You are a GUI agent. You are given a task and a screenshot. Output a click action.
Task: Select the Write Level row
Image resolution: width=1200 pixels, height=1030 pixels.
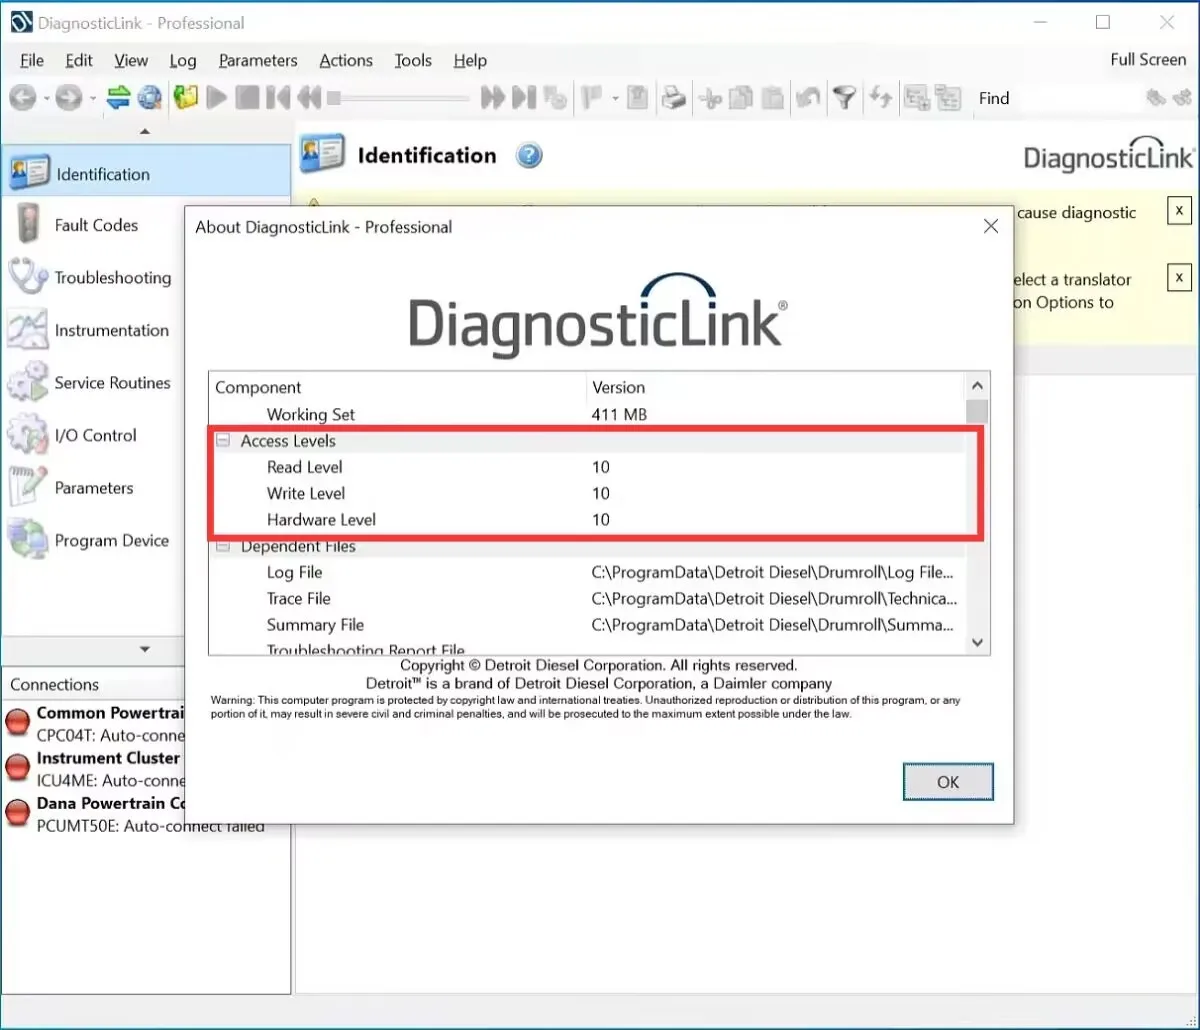(587, 493)
